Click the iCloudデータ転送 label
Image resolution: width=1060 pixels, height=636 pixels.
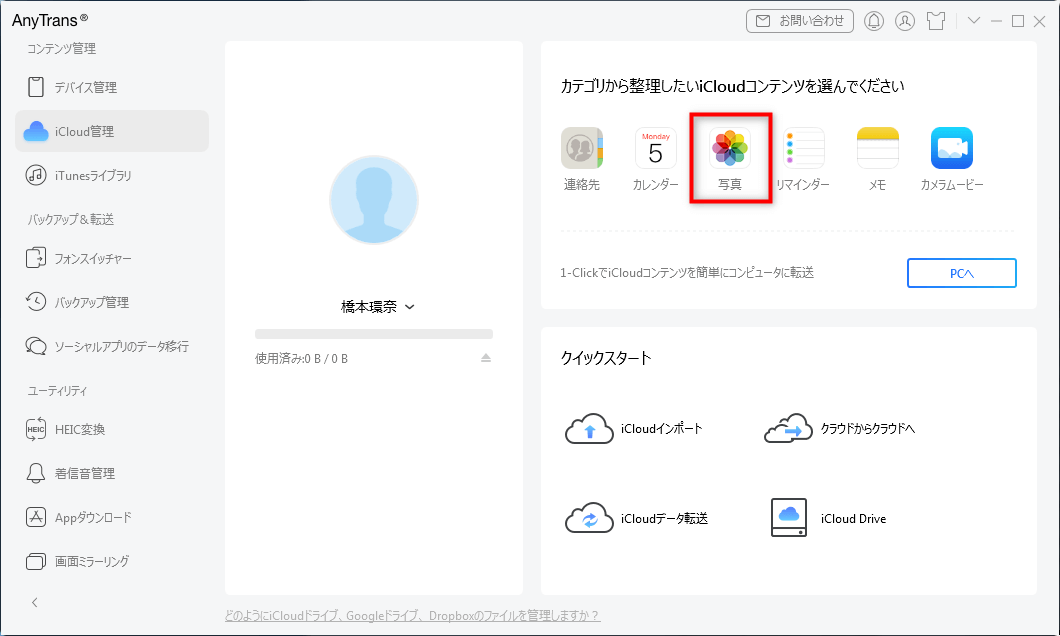(x=664, y=518)
